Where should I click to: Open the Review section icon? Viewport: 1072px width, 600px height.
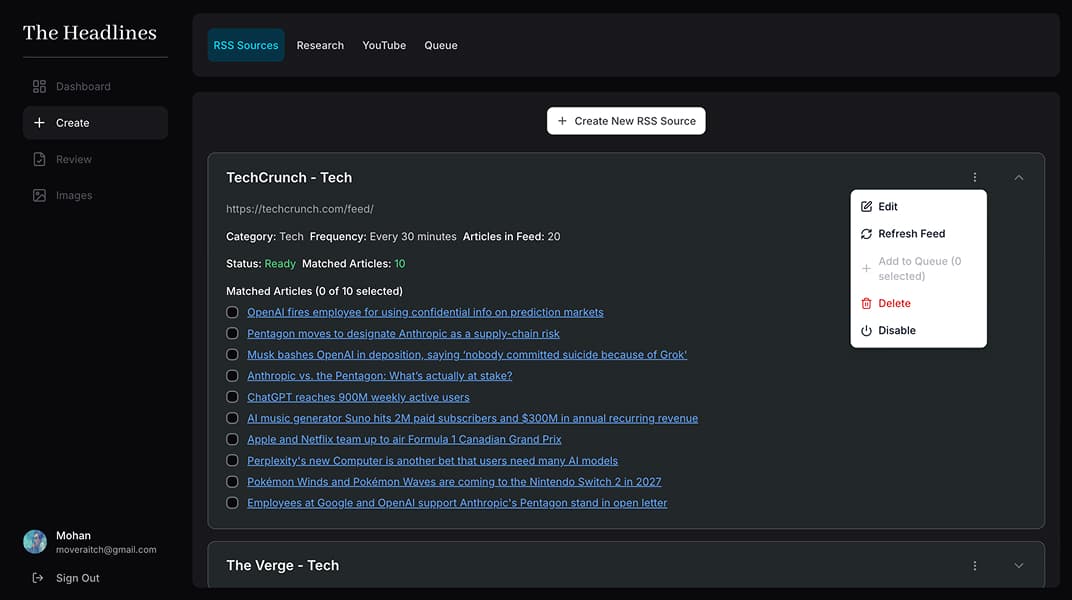(x=40, y=159)
